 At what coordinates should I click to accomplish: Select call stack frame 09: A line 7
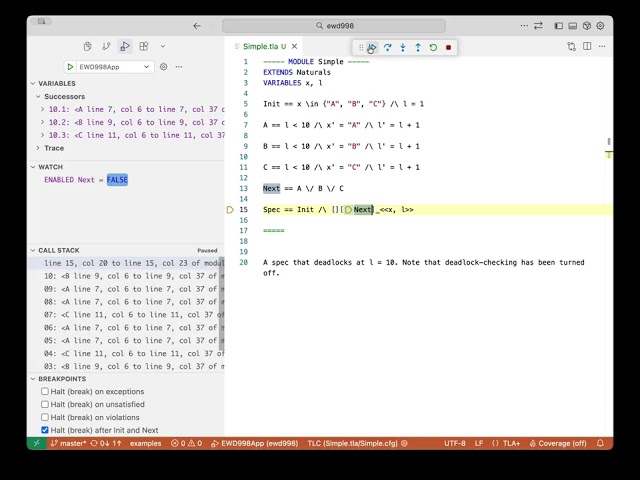tap(126, 289)
